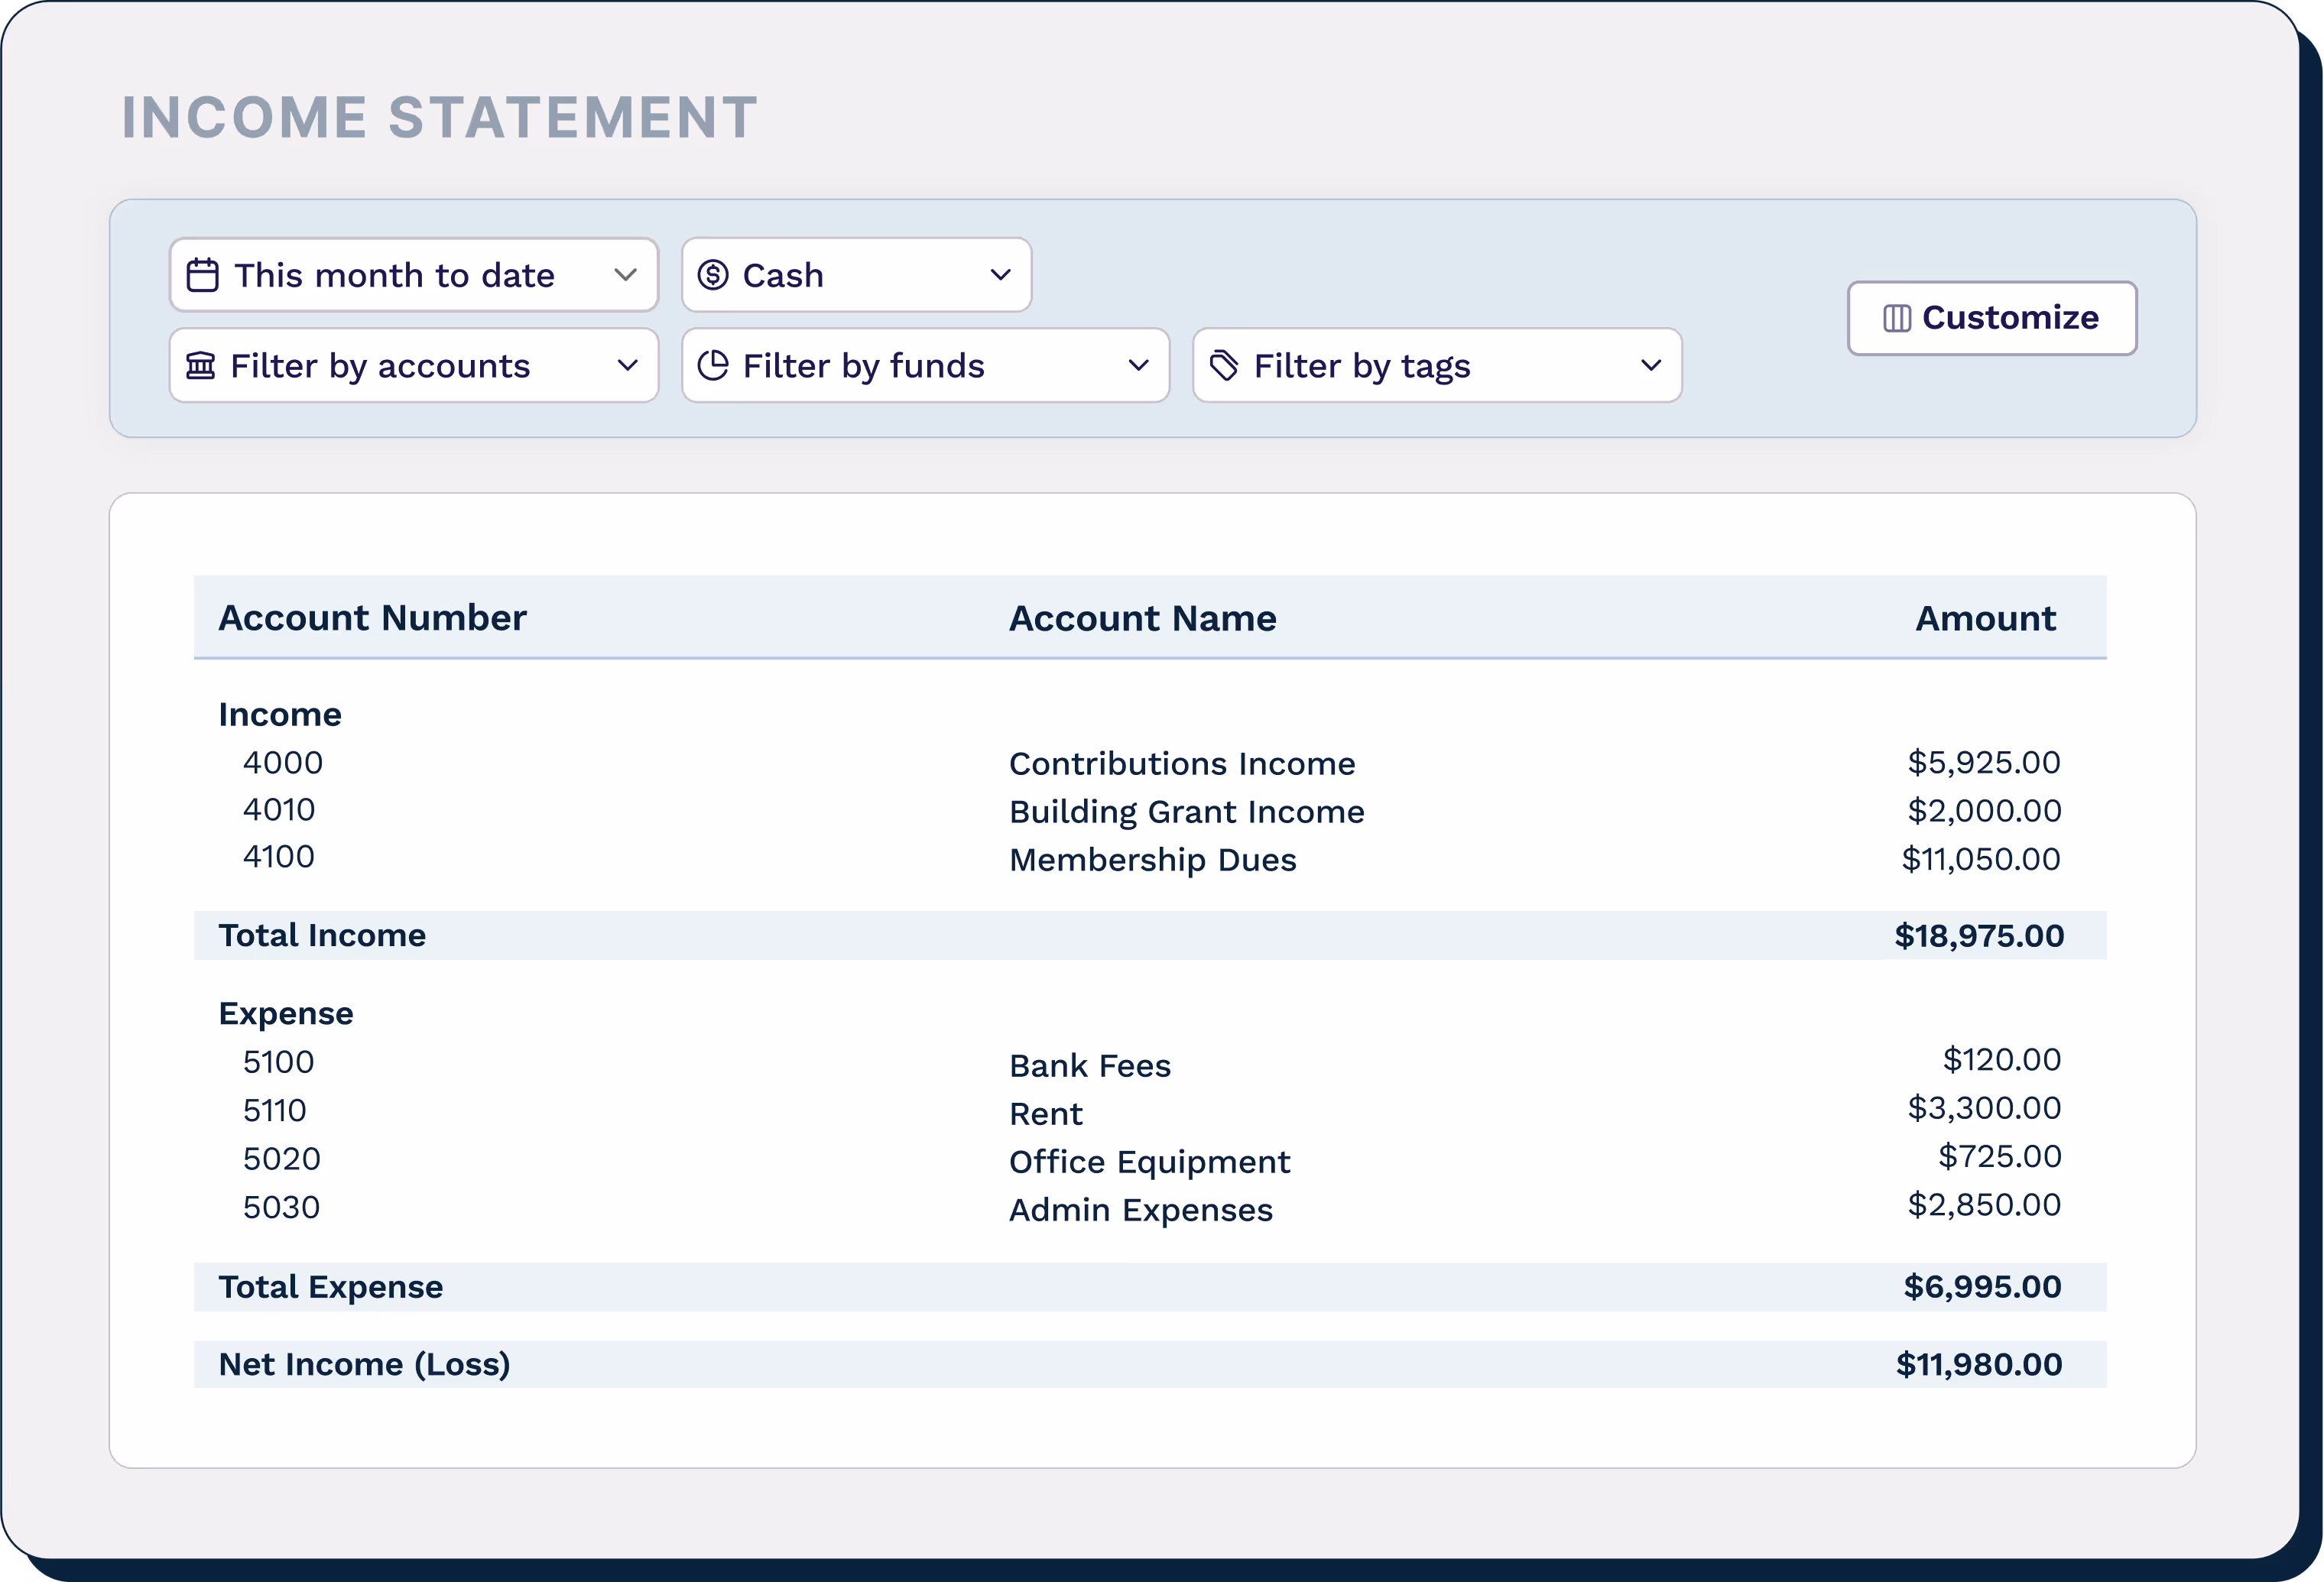Open Filter by funds dropdown arrow

click(1138, 366)
